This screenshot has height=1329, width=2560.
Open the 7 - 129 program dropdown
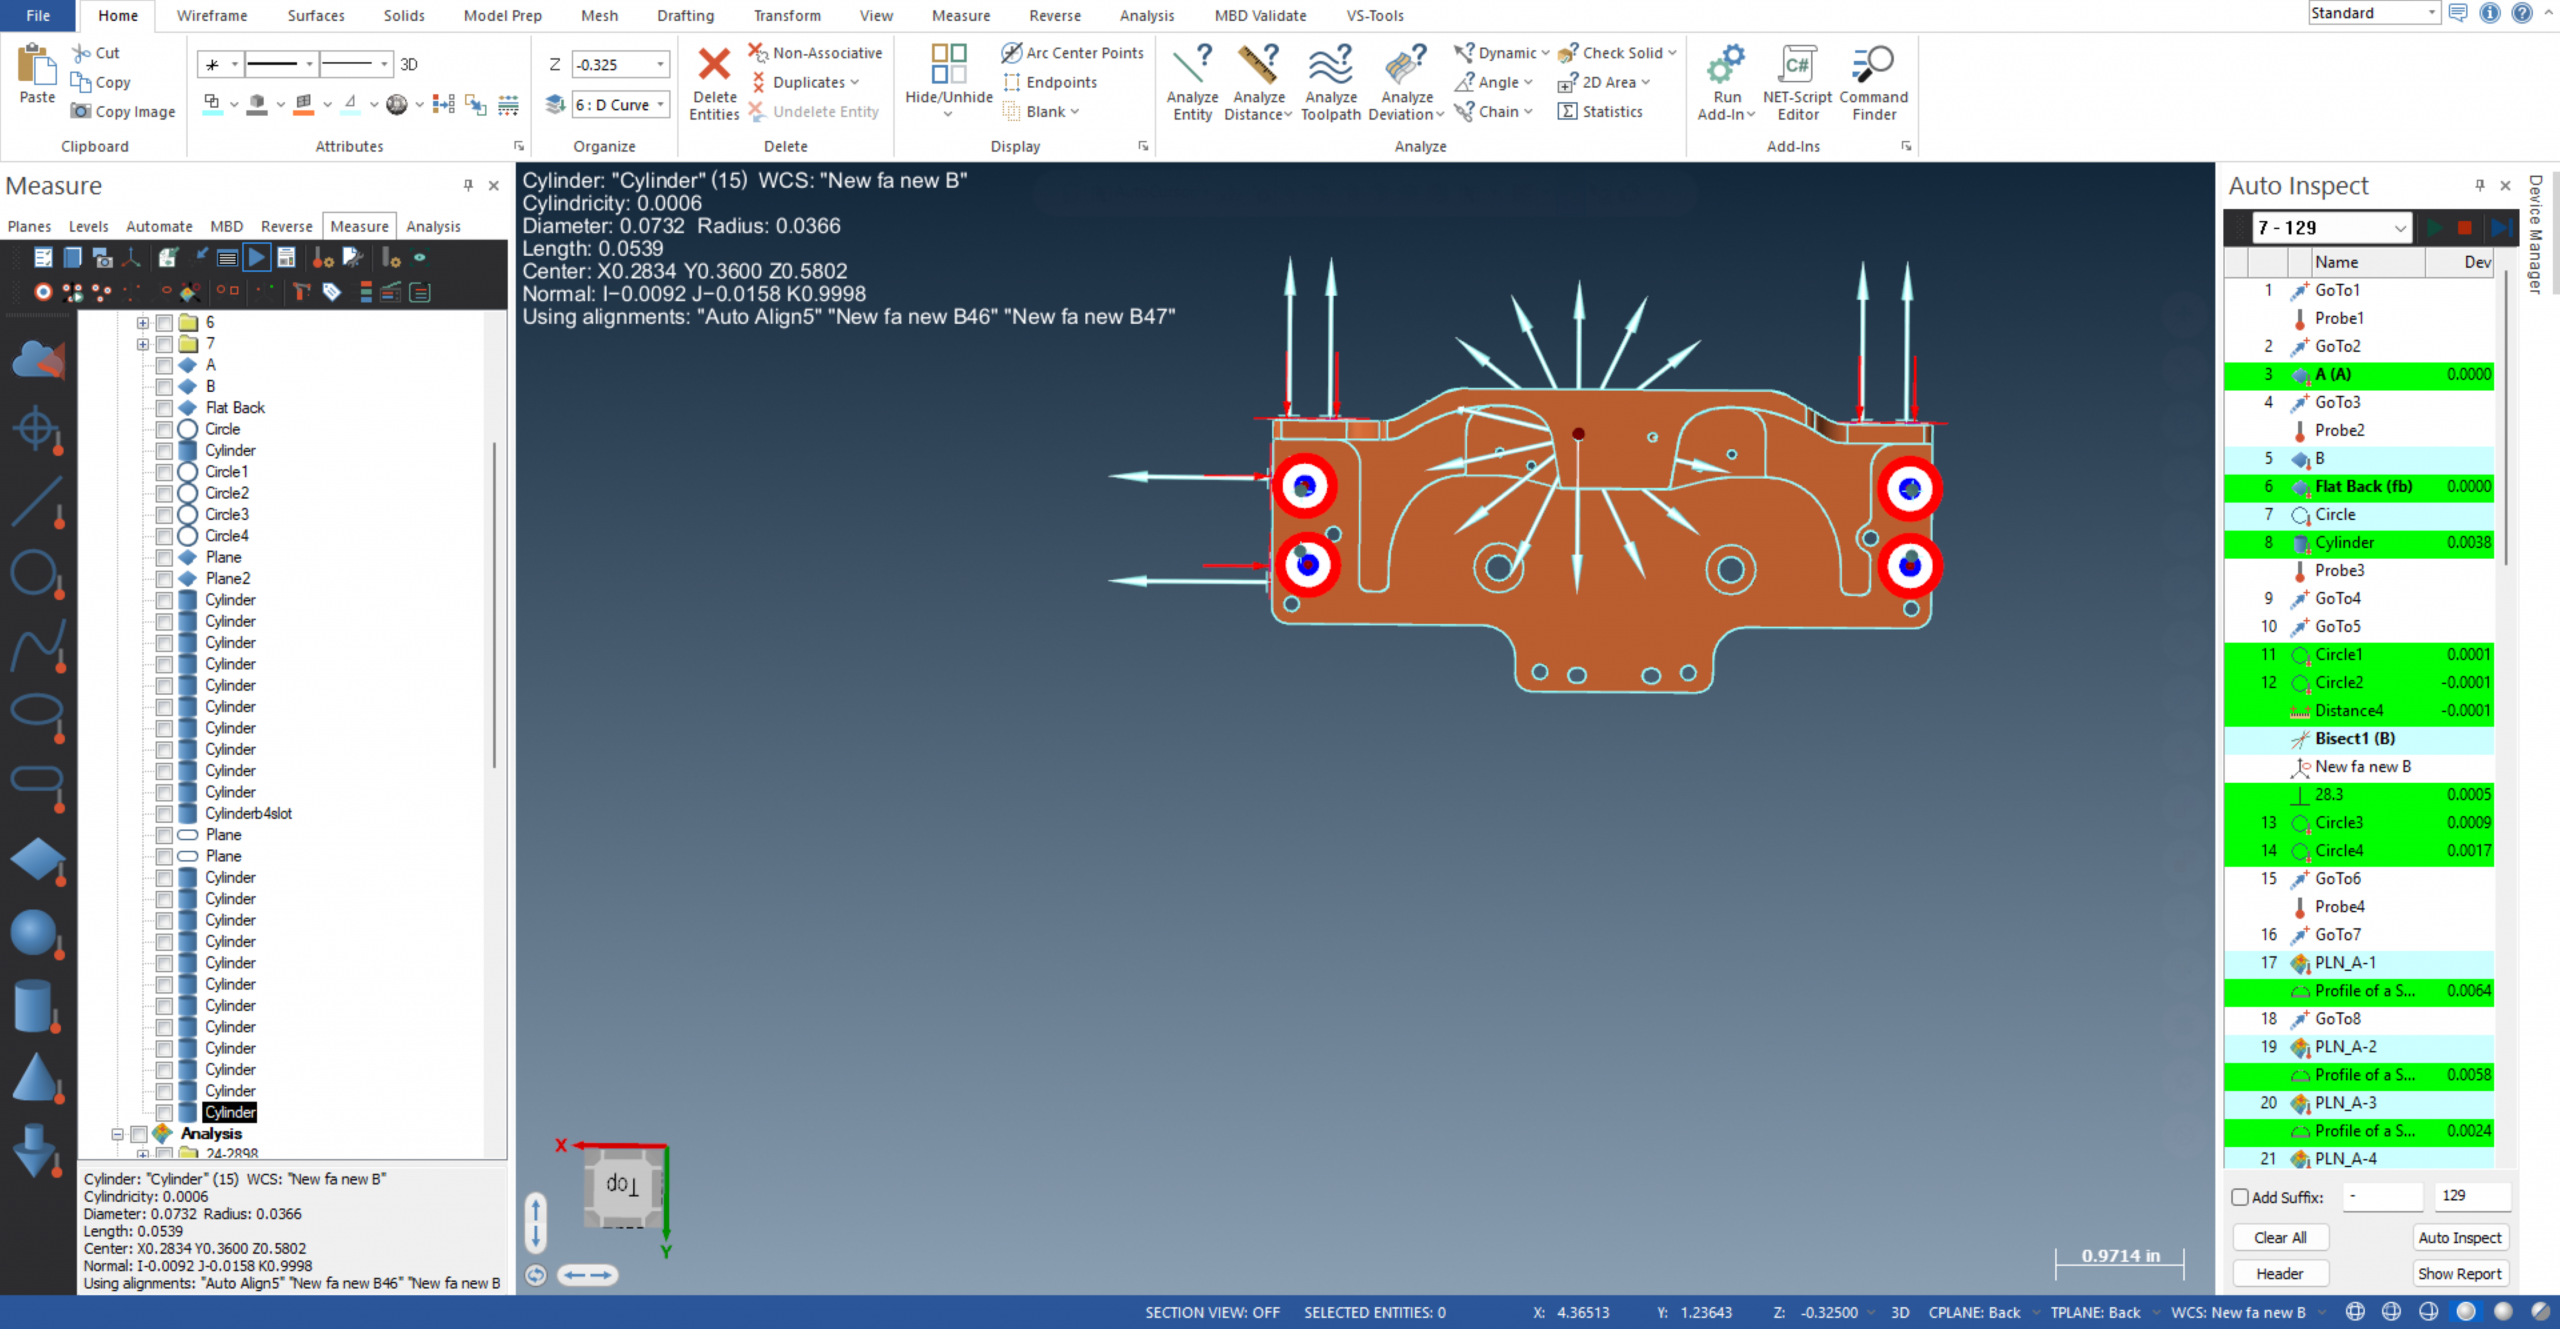[x=2399, y=228]
